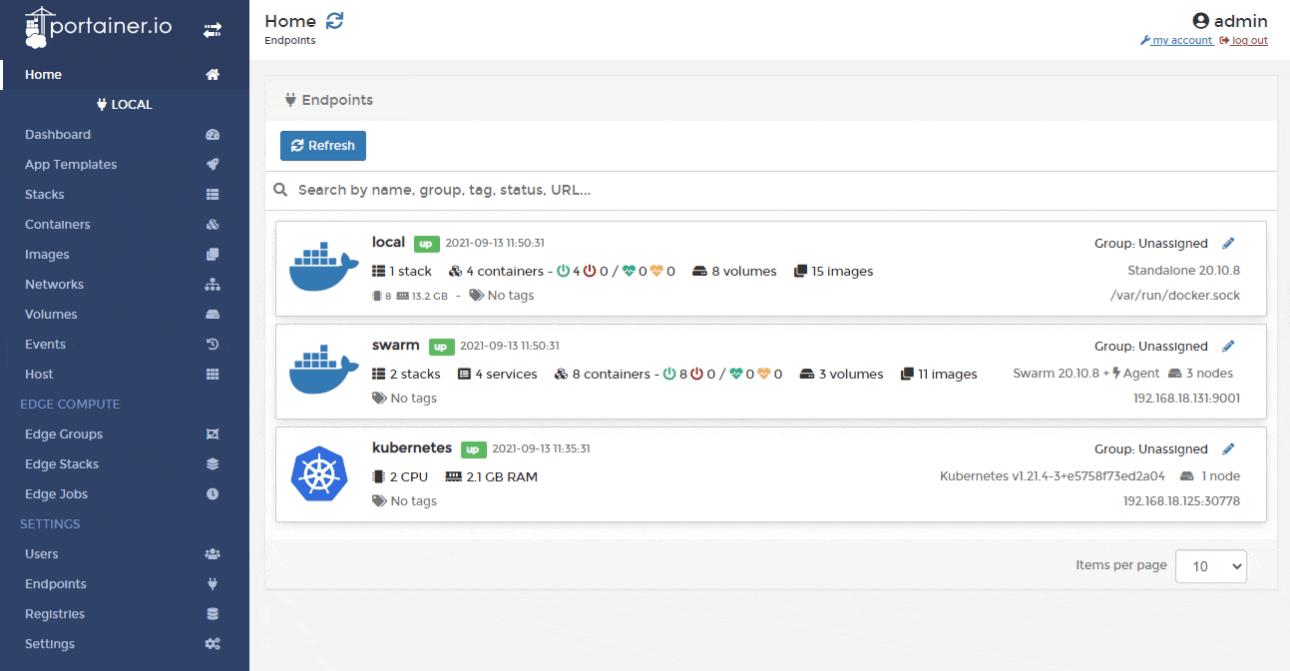Open Home in the sidebar
This screenshot has height=671, width=1290.
click(43, 75)
